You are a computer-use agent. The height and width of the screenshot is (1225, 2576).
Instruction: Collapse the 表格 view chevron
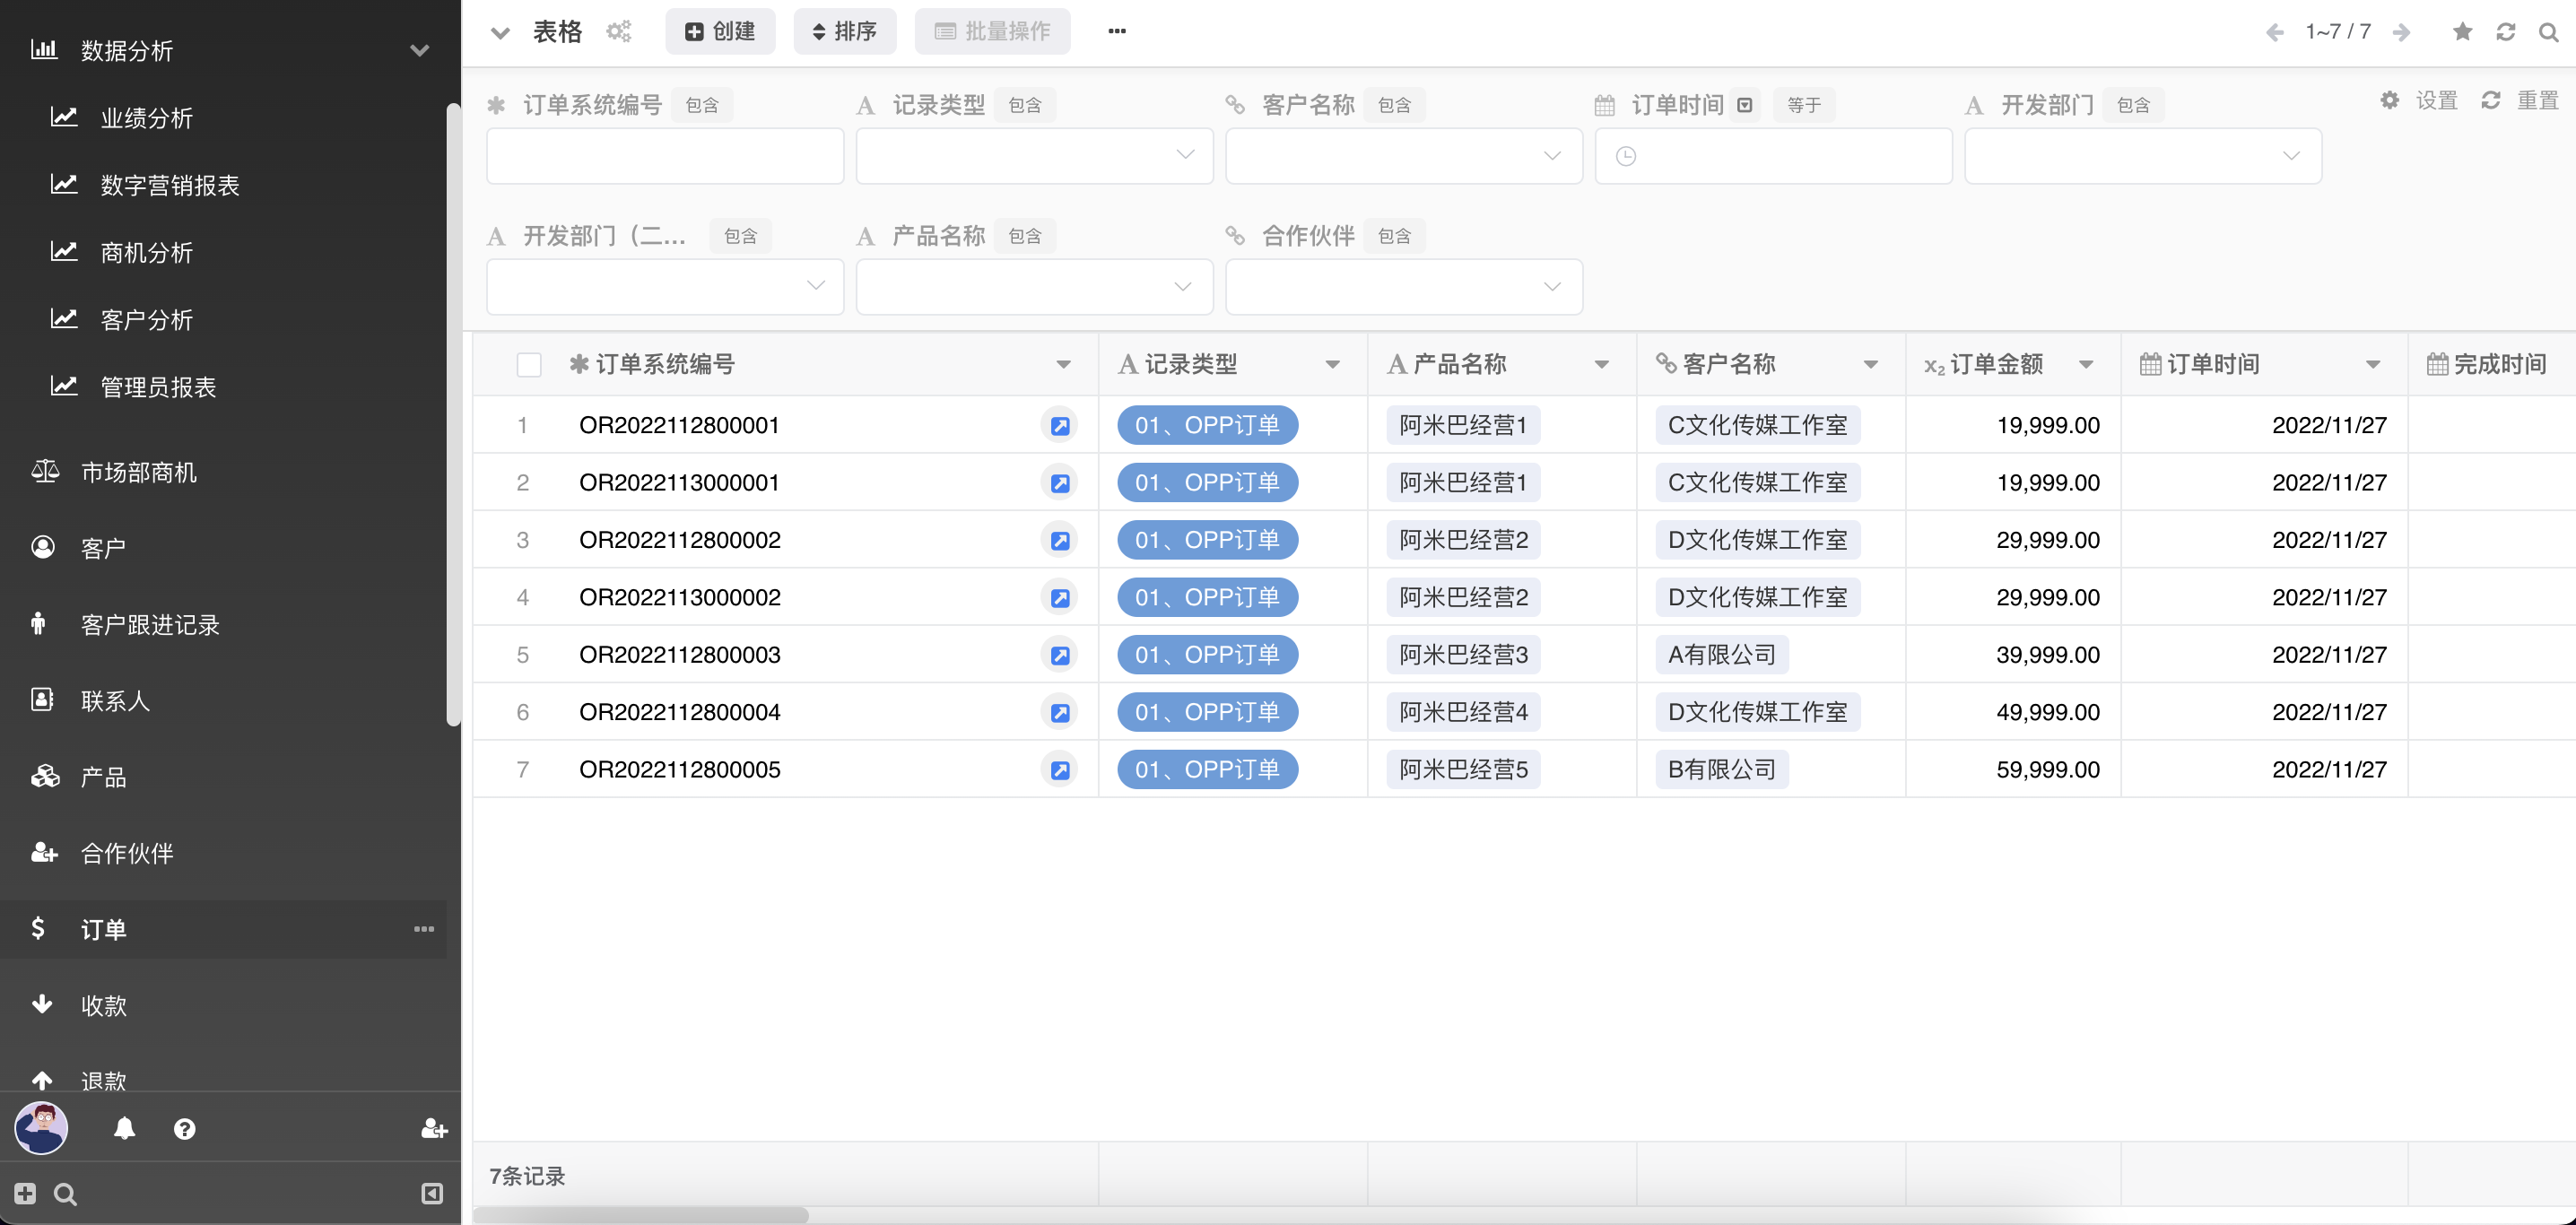point(500,32)
